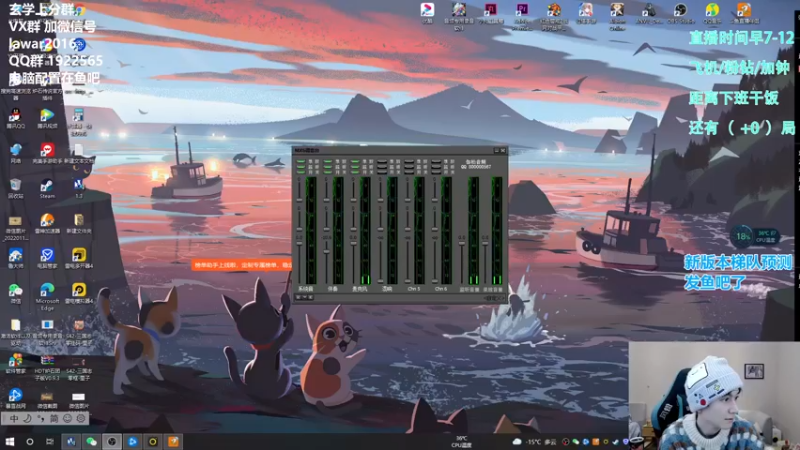Open the Microsoft Edge desktop shortcut
Screen dimensions: 800x450
[47, 296]
